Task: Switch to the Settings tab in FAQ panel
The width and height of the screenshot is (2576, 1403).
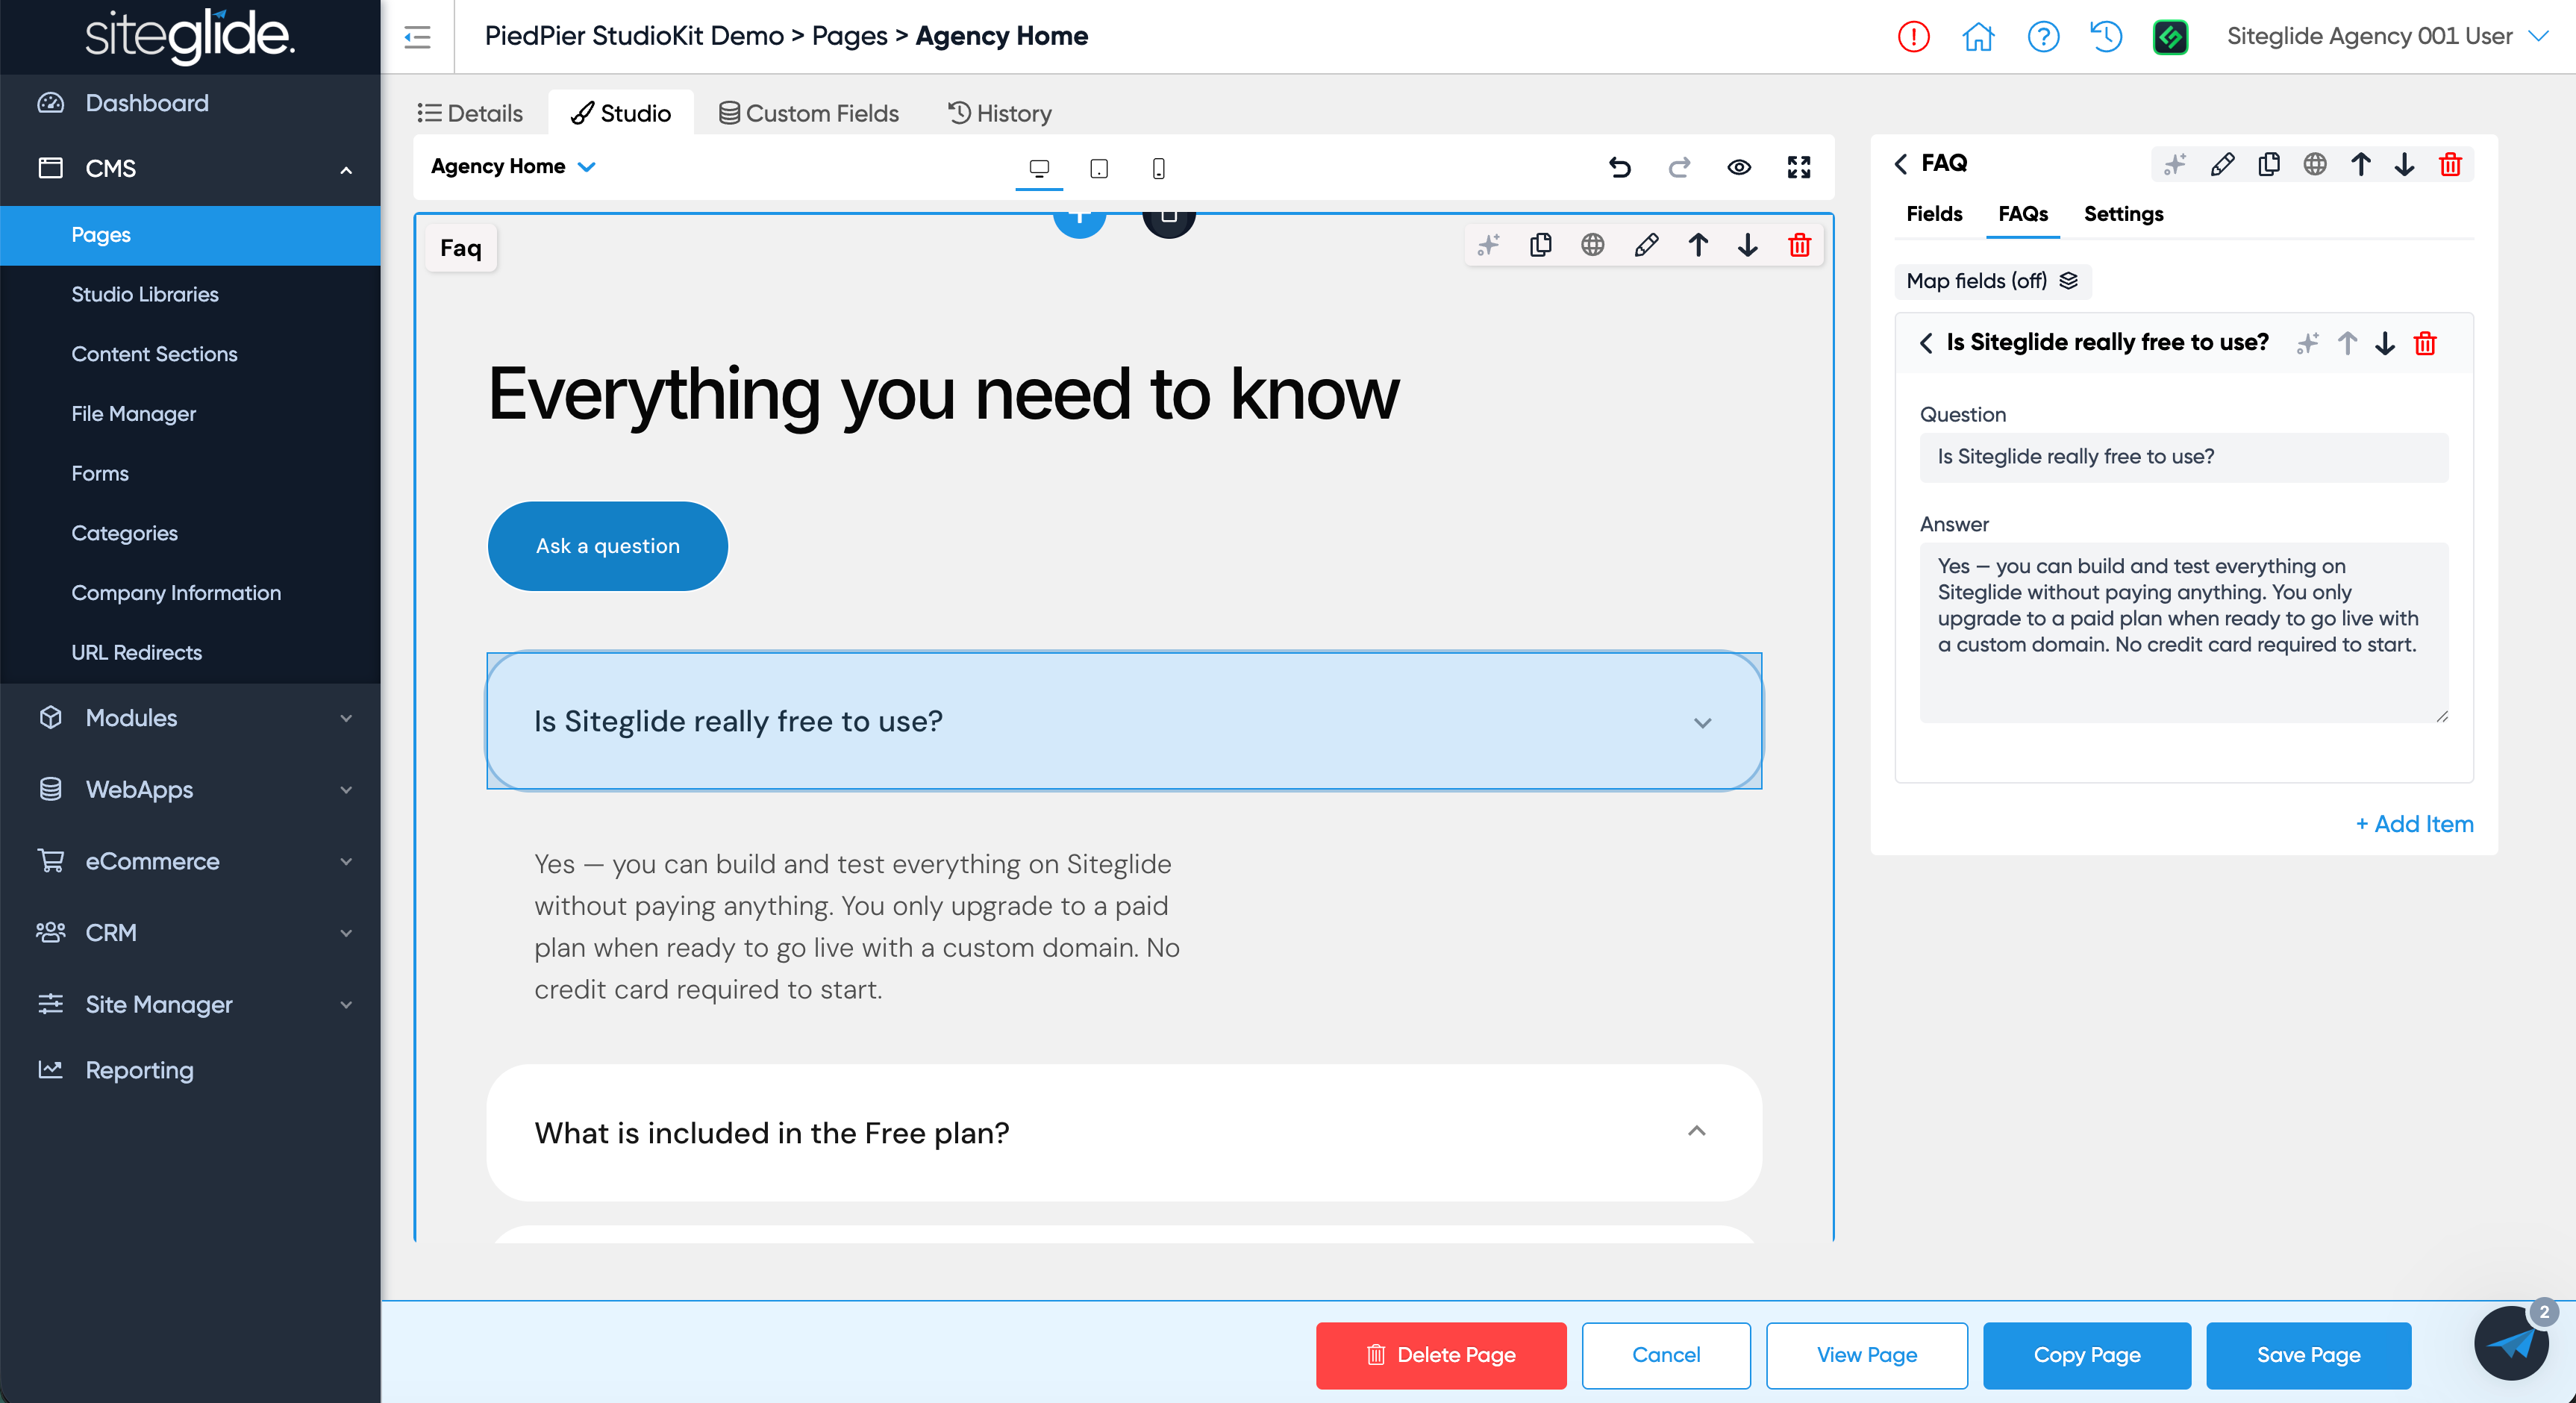Action: point(2123,214)
